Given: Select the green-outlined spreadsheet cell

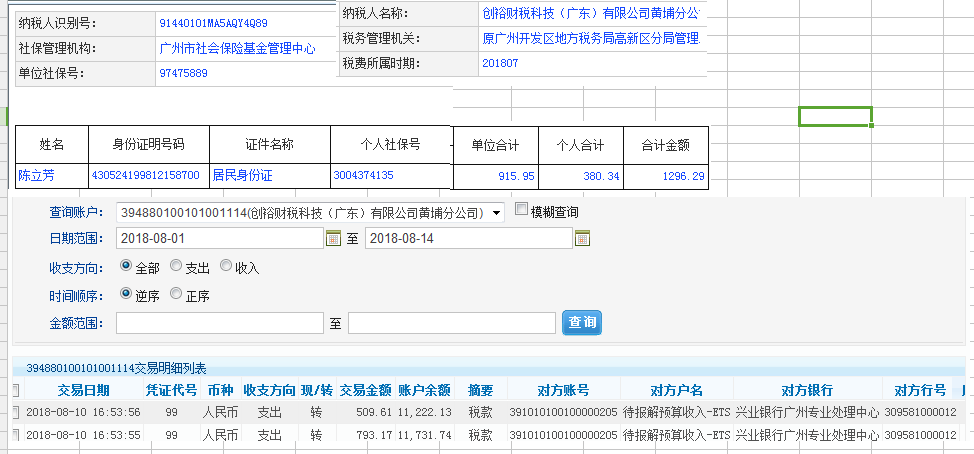Looking at the screenshot, I should click(x=835, y=116).
